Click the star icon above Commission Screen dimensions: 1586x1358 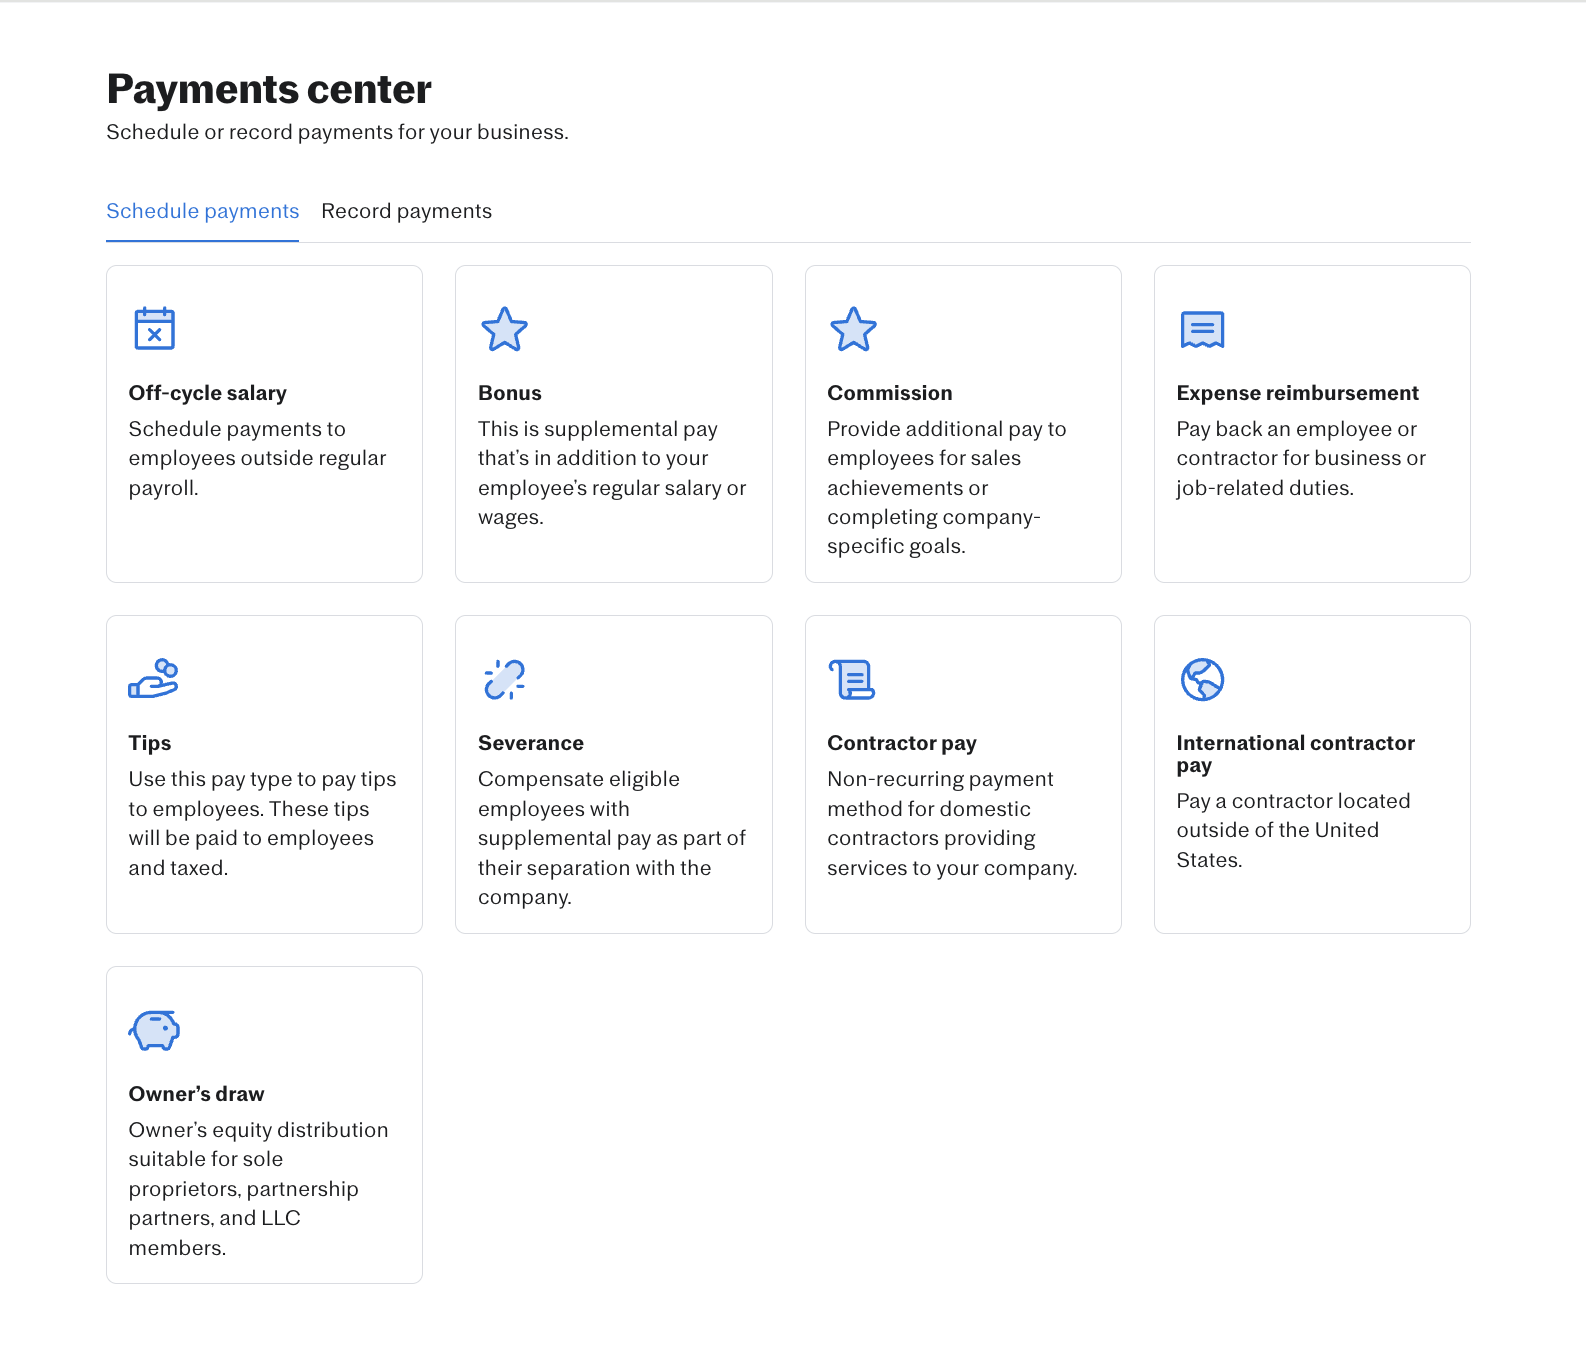853,329
